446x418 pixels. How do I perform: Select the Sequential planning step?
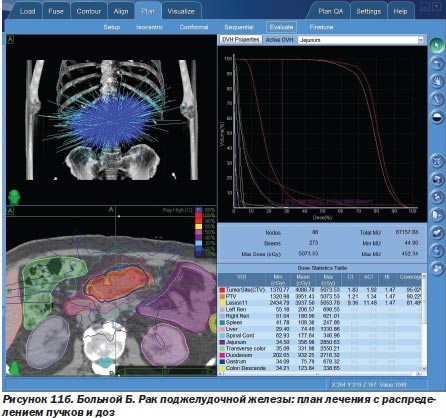click(239, 27)
